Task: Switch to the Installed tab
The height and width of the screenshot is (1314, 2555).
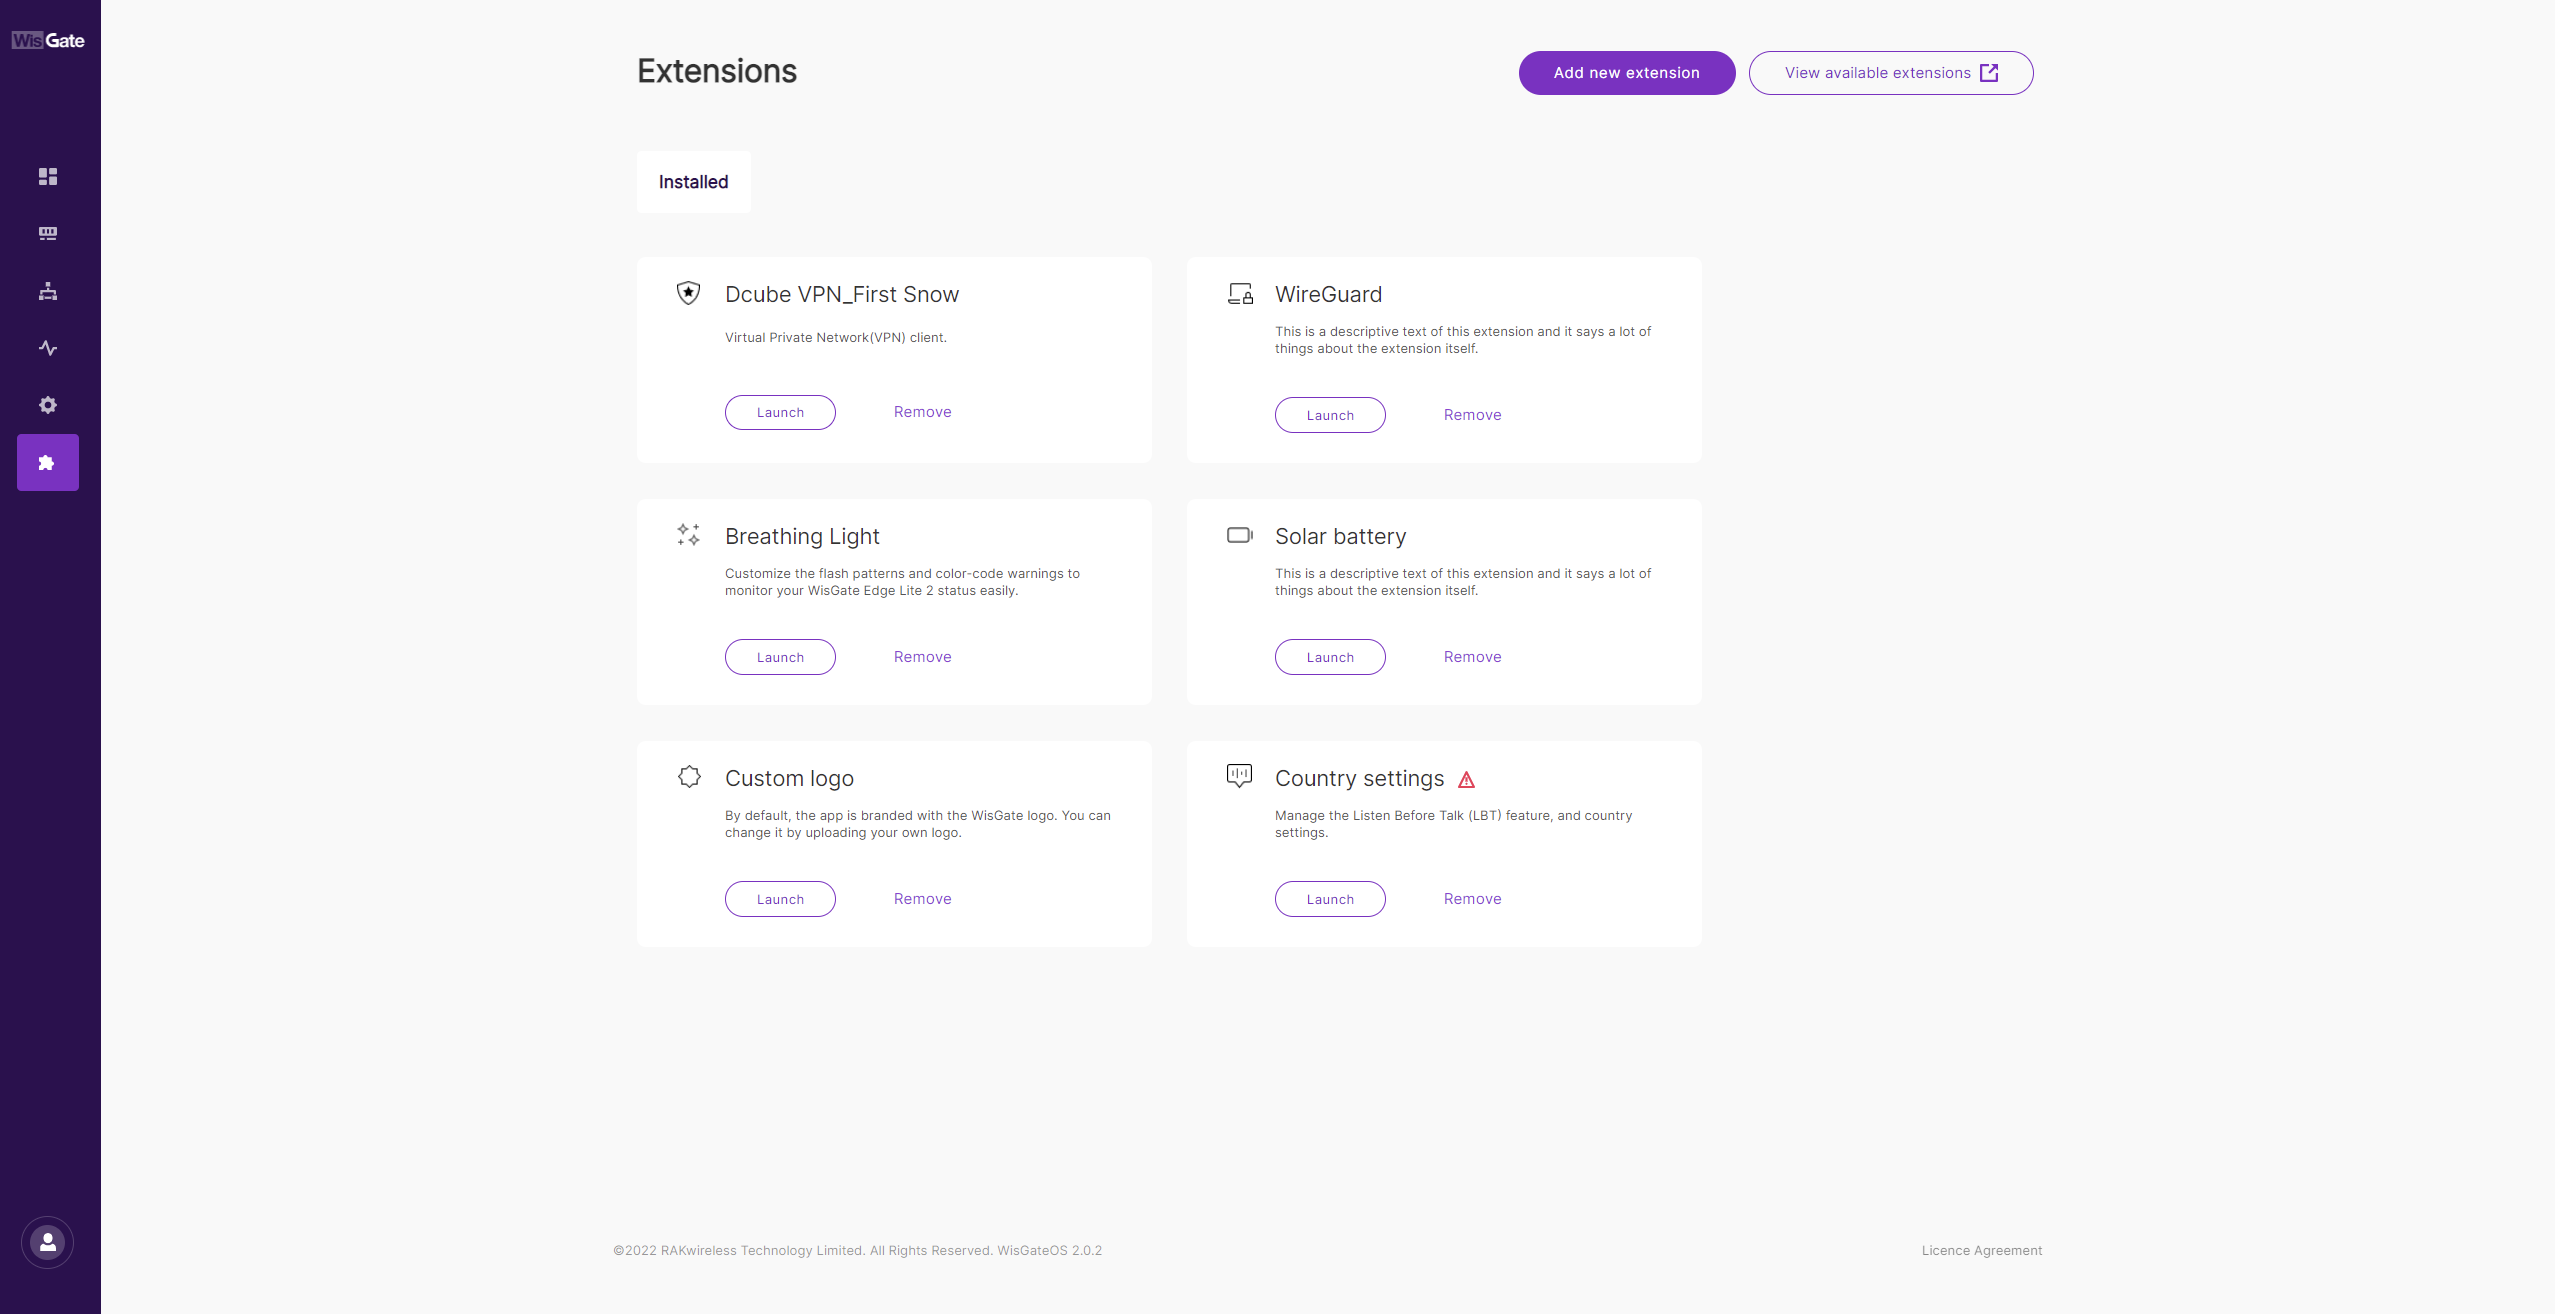Action: coord(693,182)
